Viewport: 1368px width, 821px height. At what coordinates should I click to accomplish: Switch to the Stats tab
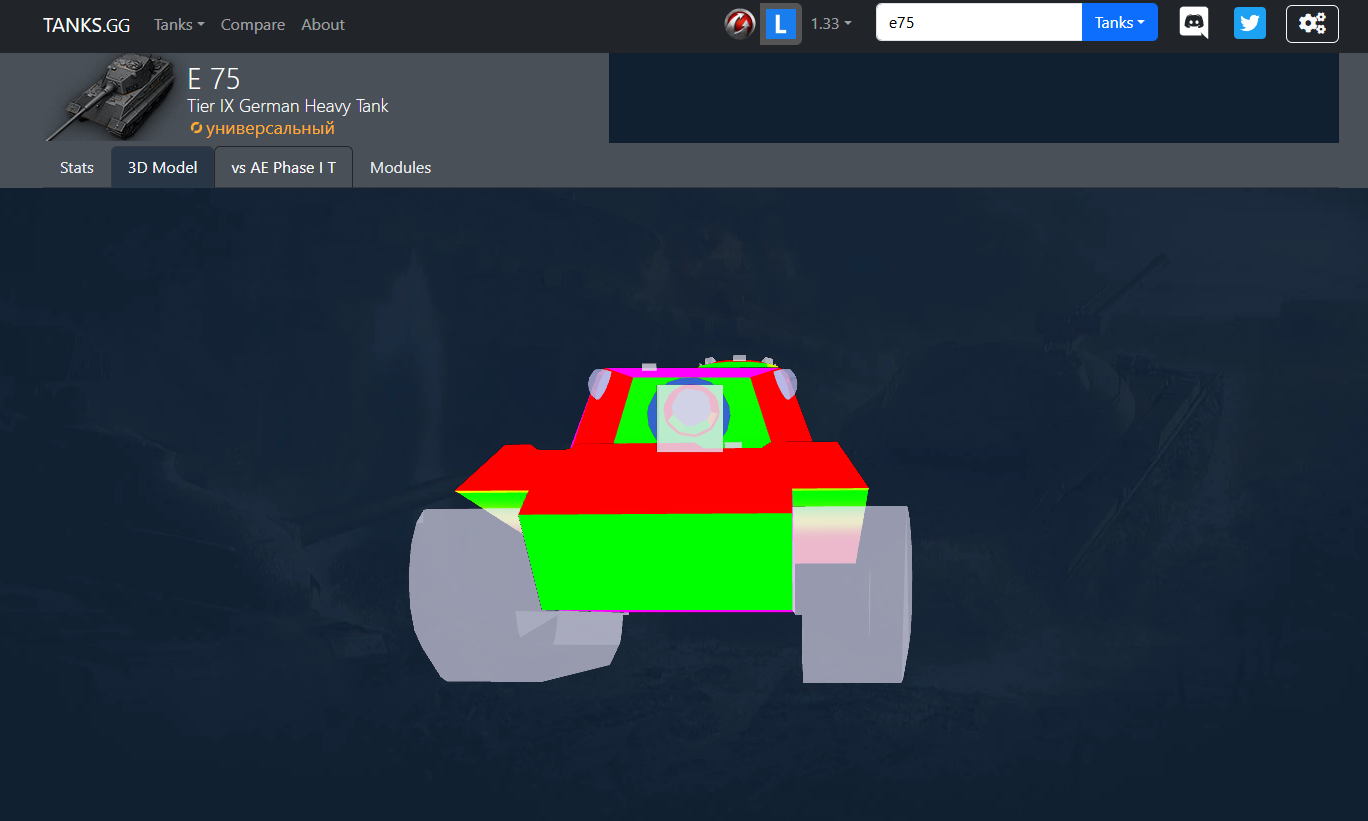pyautogui.click(x=77, y=168)
